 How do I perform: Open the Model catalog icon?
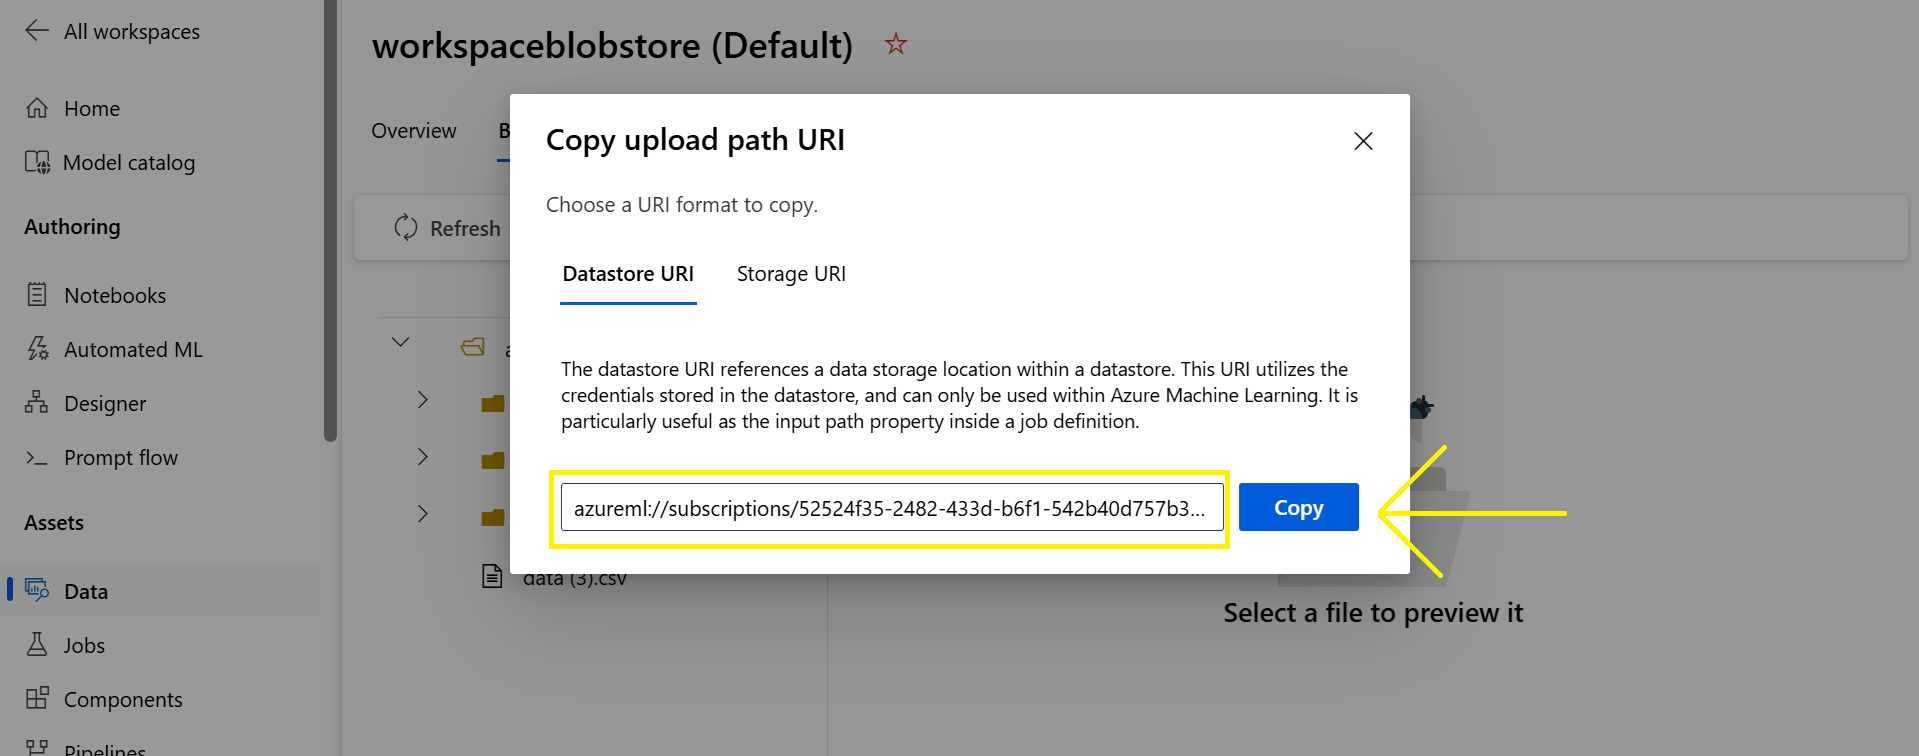click(x=37, y=162)
